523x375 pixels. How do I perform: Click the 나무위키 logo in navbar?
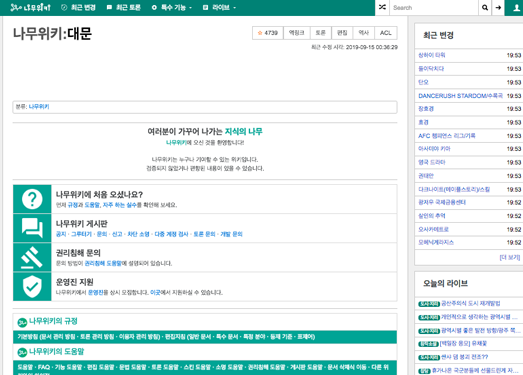(30, 7)
